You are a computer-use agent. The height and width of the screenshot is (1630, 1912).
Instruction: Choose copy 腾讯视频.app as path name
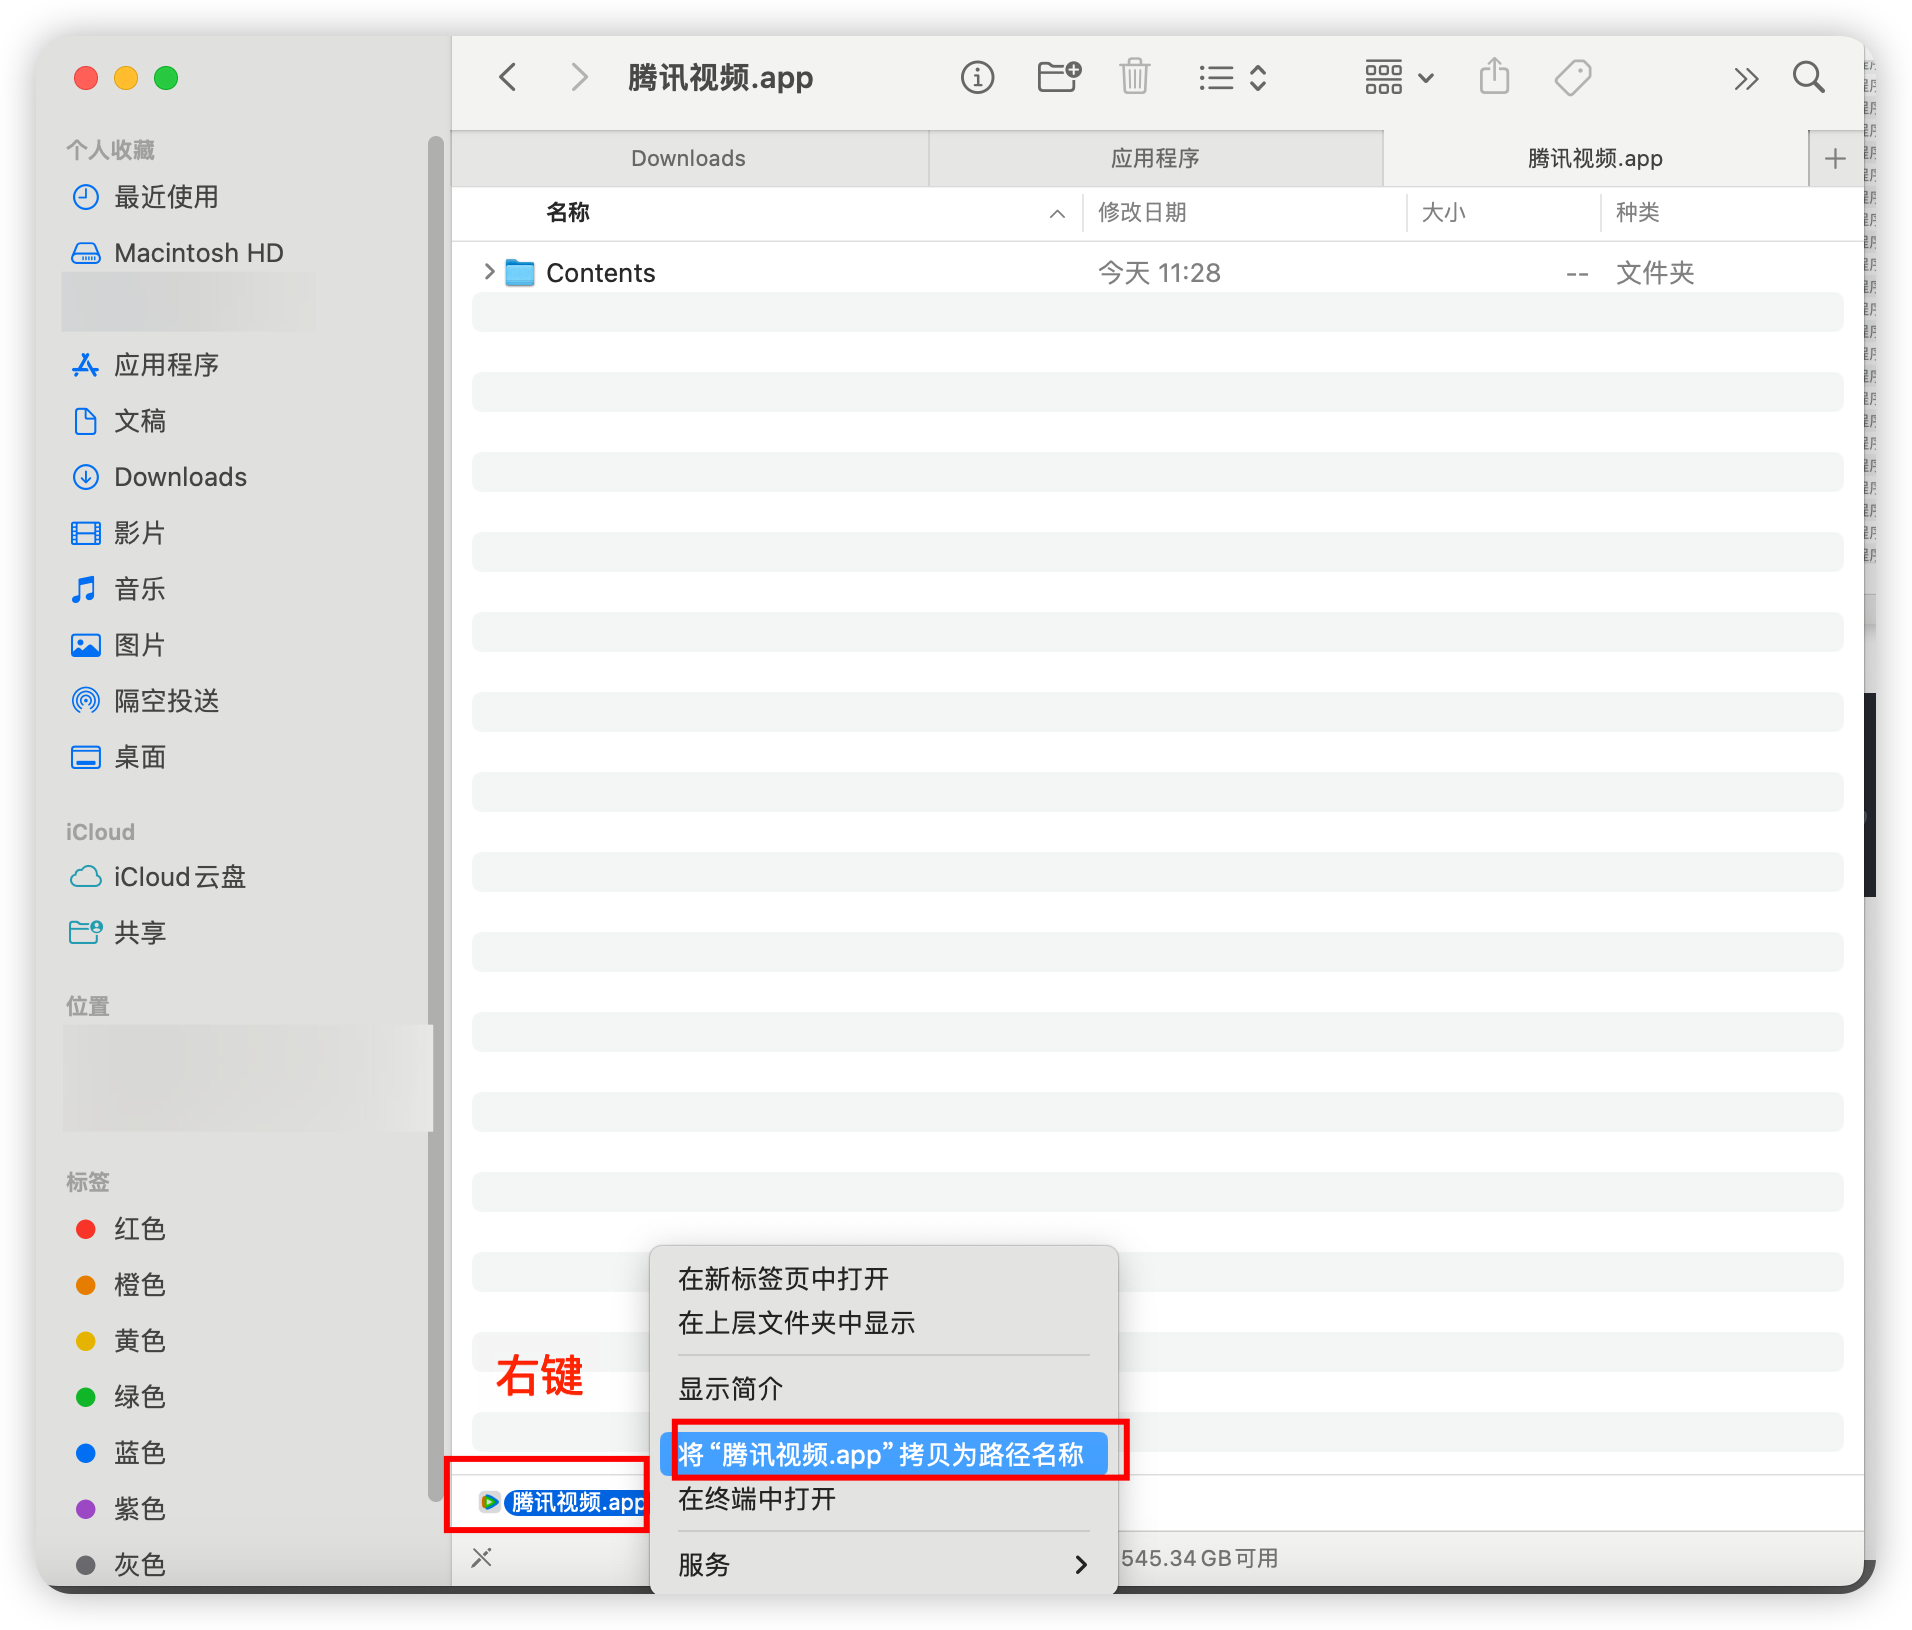[x=884, y=1455]
